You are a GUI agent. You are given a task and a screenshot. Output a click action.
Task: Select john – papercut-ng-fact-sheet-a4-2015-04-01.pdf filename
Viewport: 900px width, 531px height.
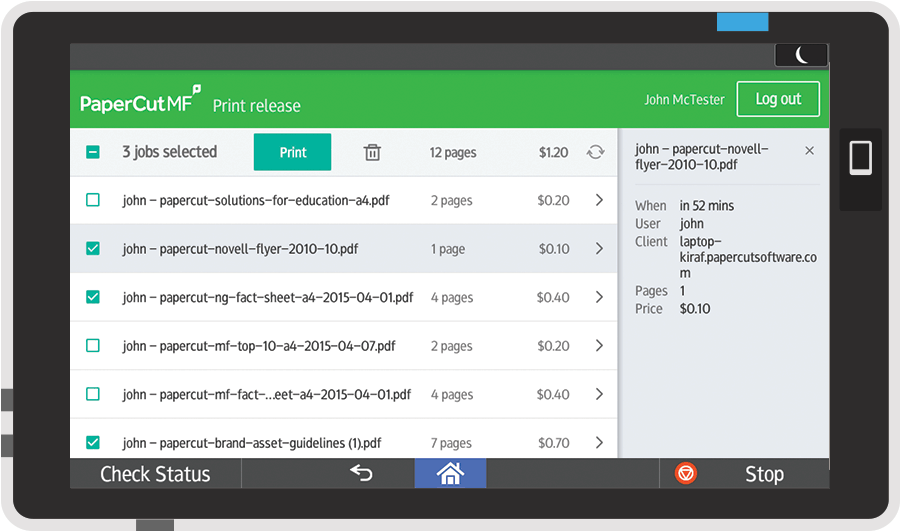click(267, 297)
